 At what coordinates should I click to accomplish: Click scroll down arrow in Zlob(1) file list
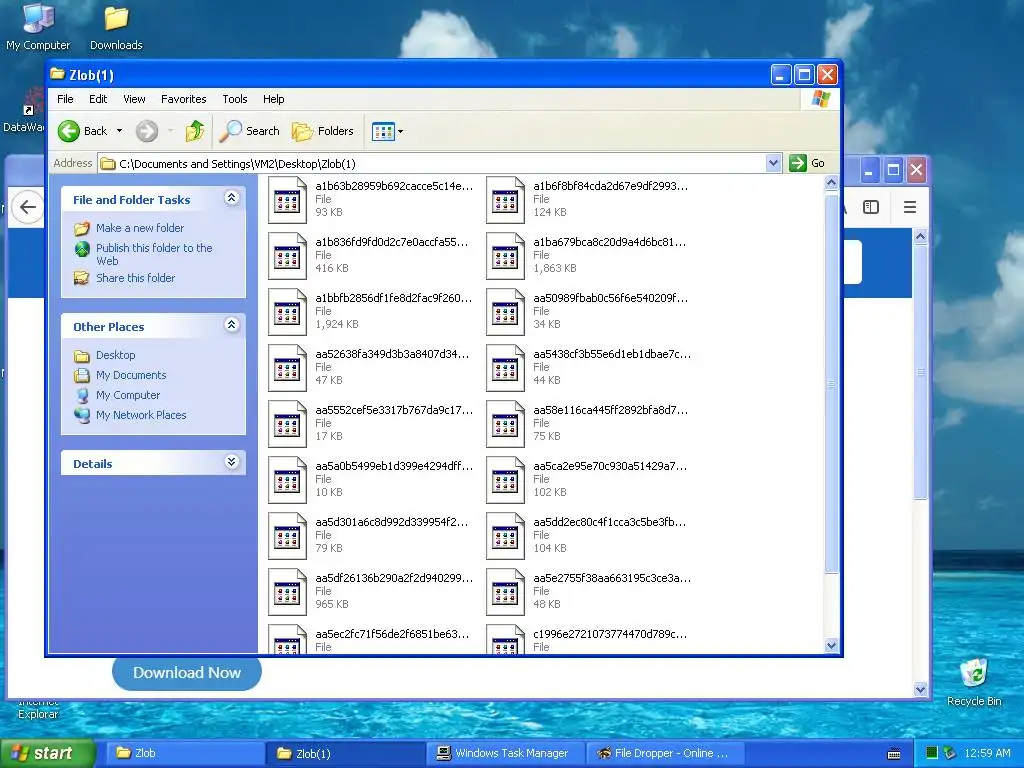tap(831, 646)
